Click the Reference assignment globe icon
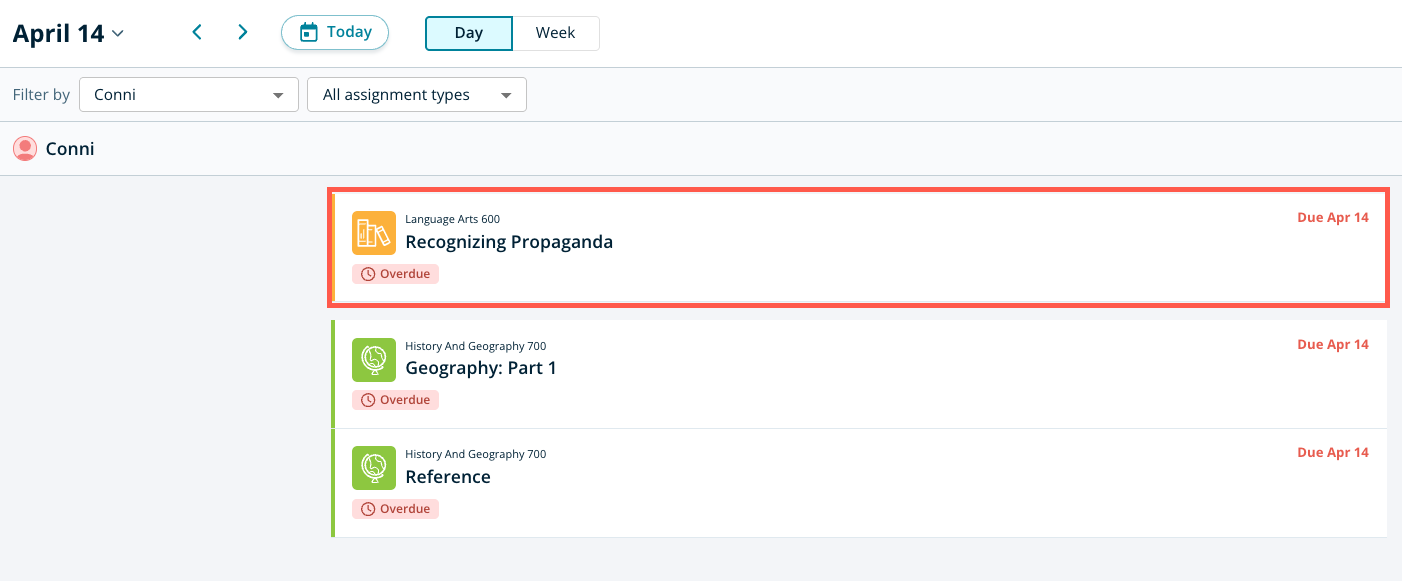Image resolution: width=1402 pixels, height=581 pixels. click(373, 468)
